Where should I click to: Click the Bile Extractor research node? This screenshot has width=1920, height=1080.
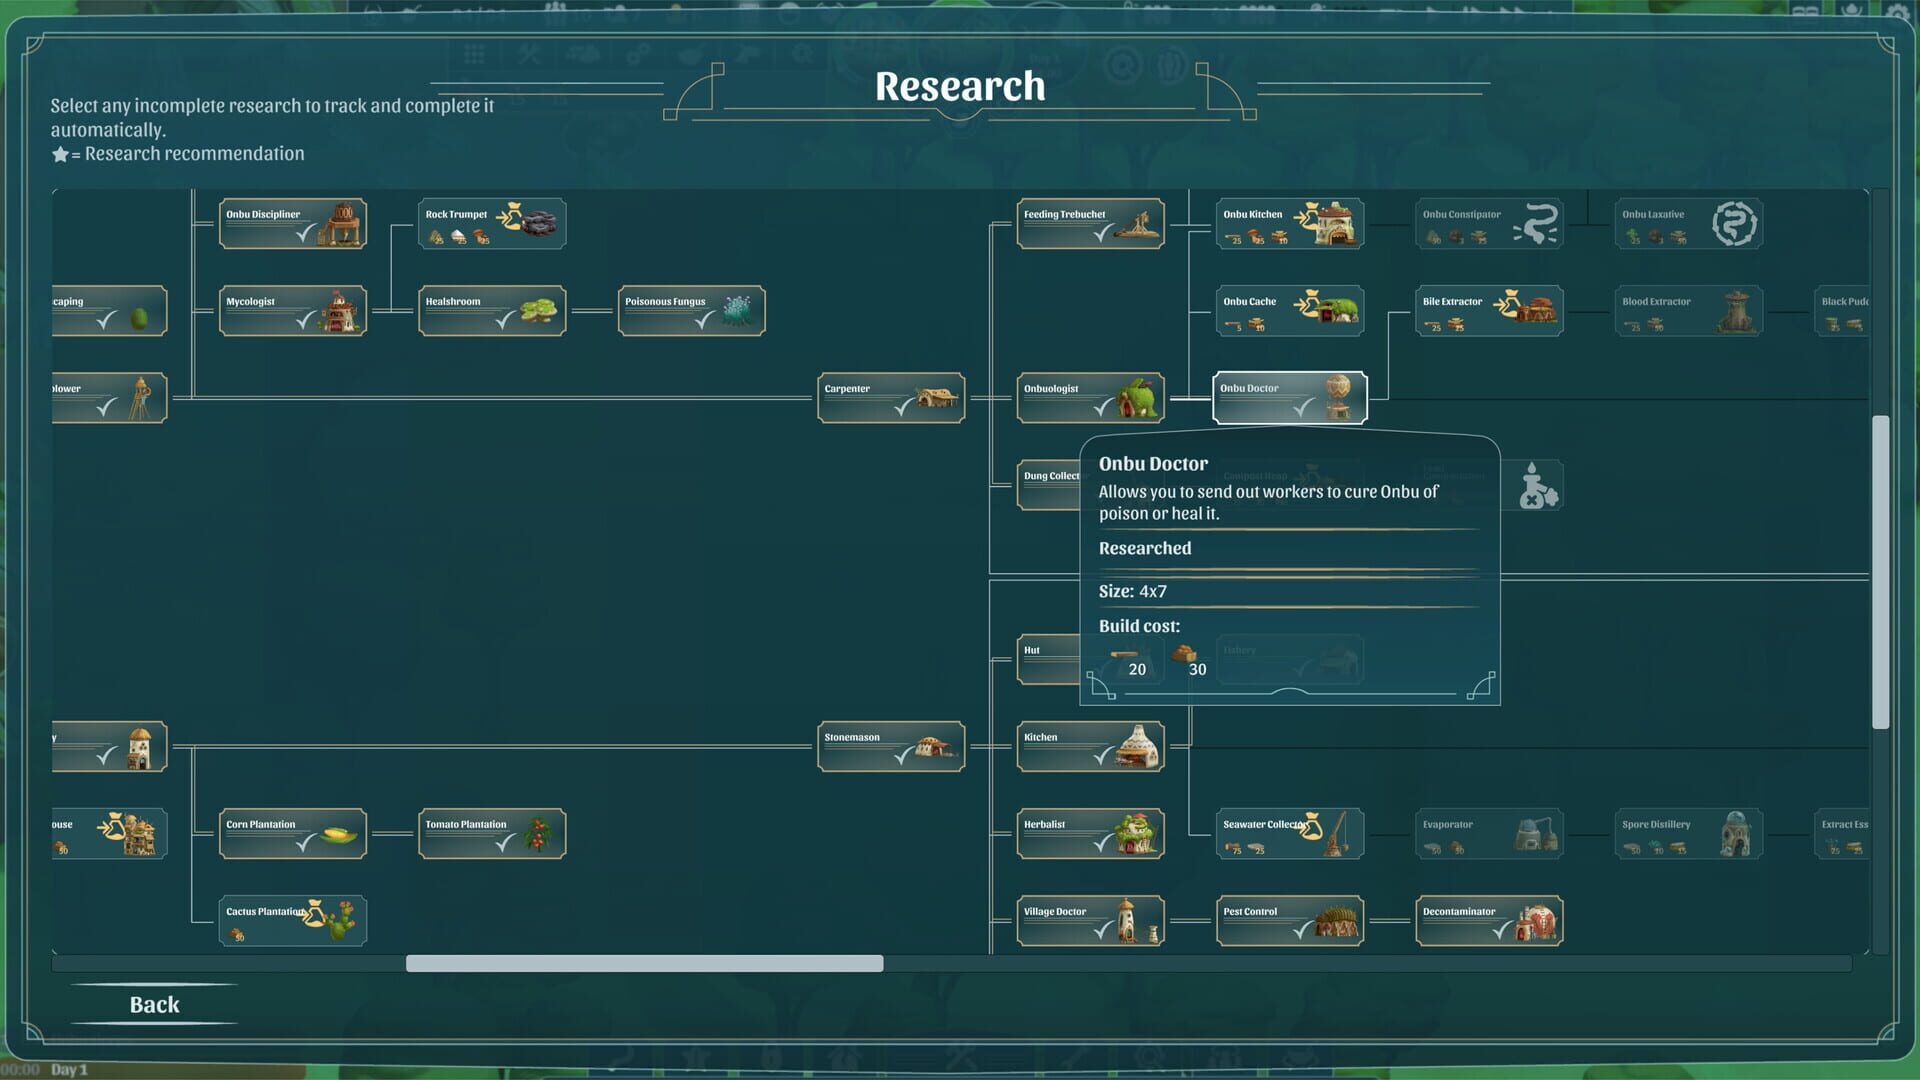tap(1489, 310)
